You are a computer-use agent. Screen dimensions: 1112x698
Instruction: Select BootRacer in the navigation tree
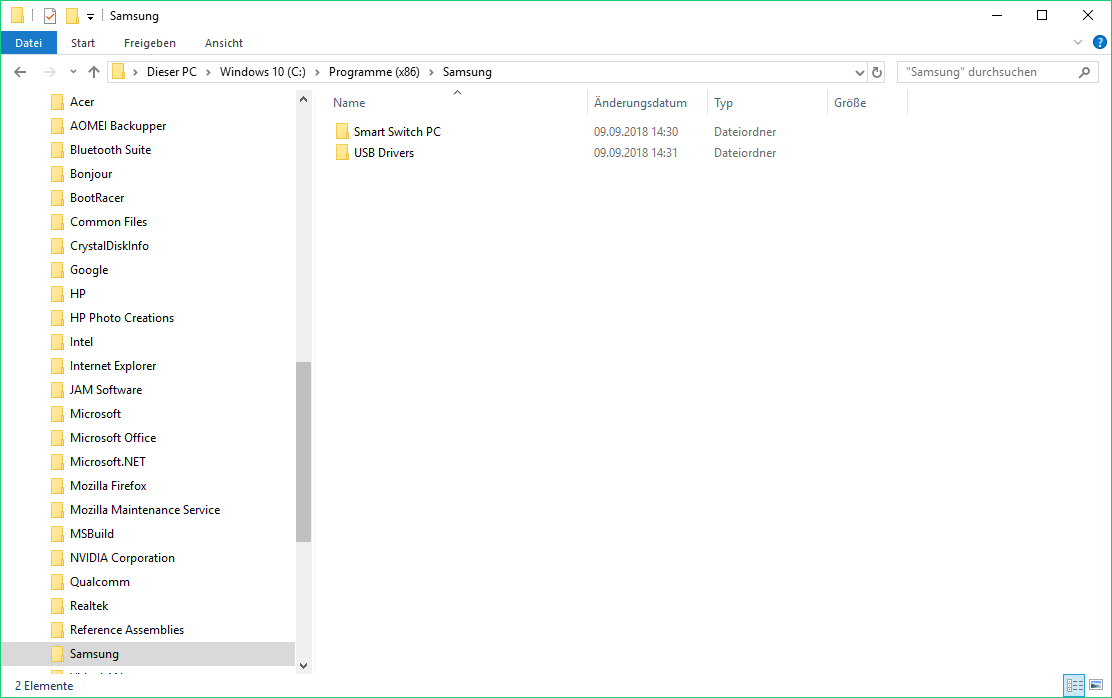pos(96,198)
